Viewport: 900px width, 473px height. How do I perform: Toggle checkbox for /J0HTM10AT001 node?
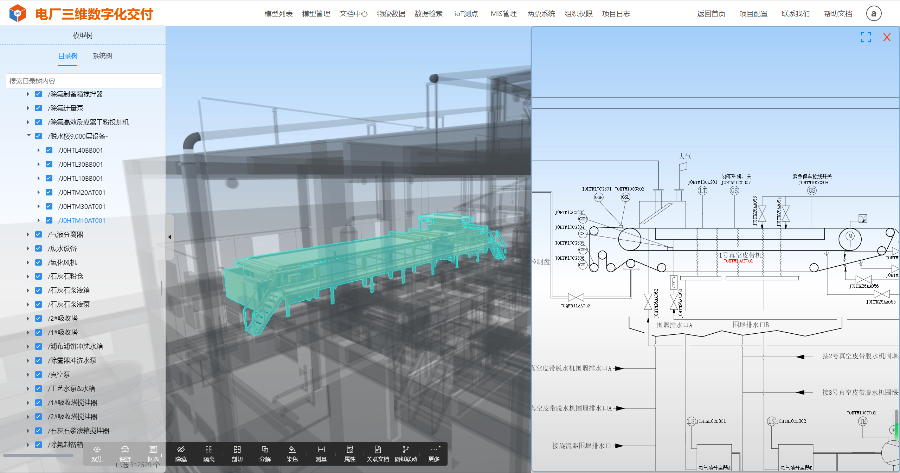click(49, 220)
